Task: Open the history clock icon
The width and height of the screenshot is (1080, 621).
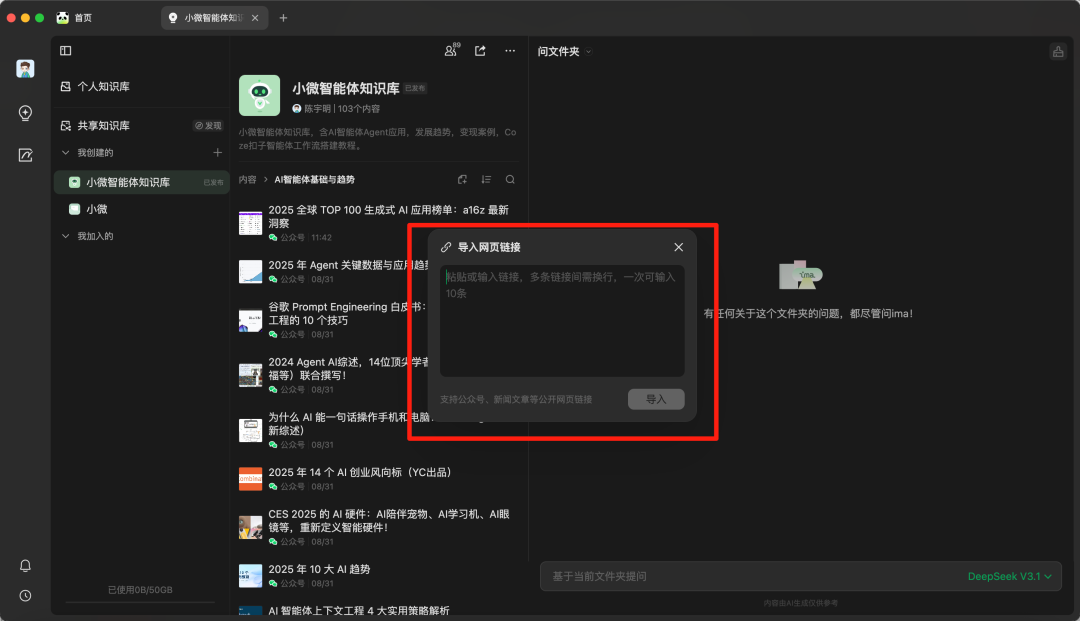Action: [x=25, y=596]
